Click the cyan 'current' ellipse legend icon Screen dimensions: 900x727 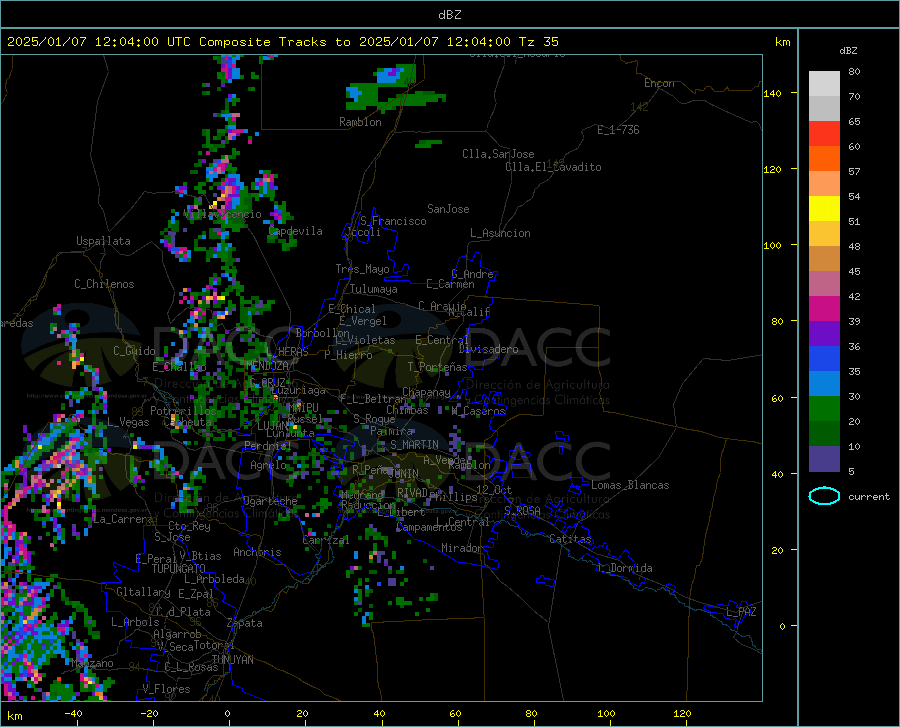pos(824,496)
